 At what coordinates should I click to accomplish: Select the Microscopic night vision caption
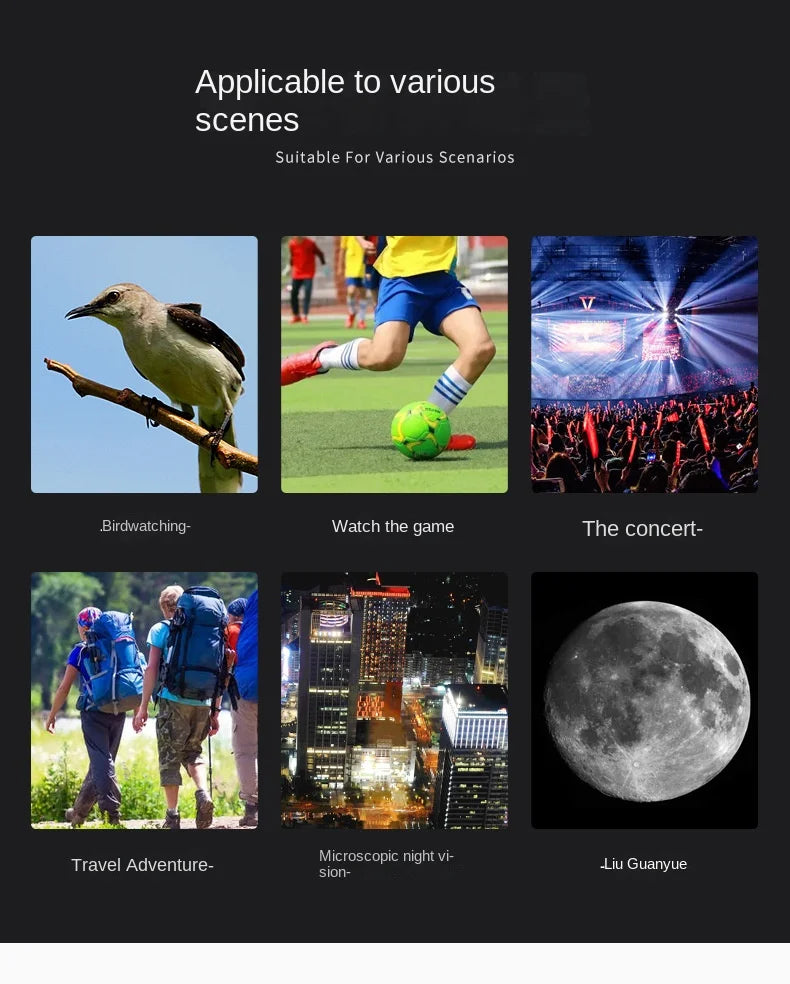point(386,864)
